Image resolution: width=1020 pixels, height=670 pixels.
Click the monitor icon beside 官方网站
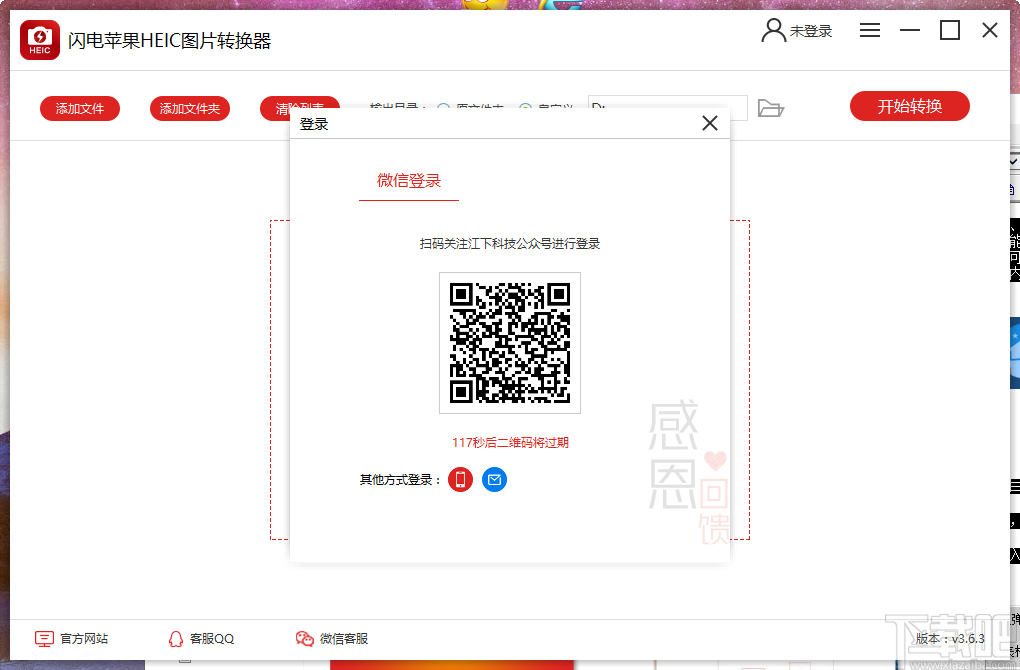(44, 639)
